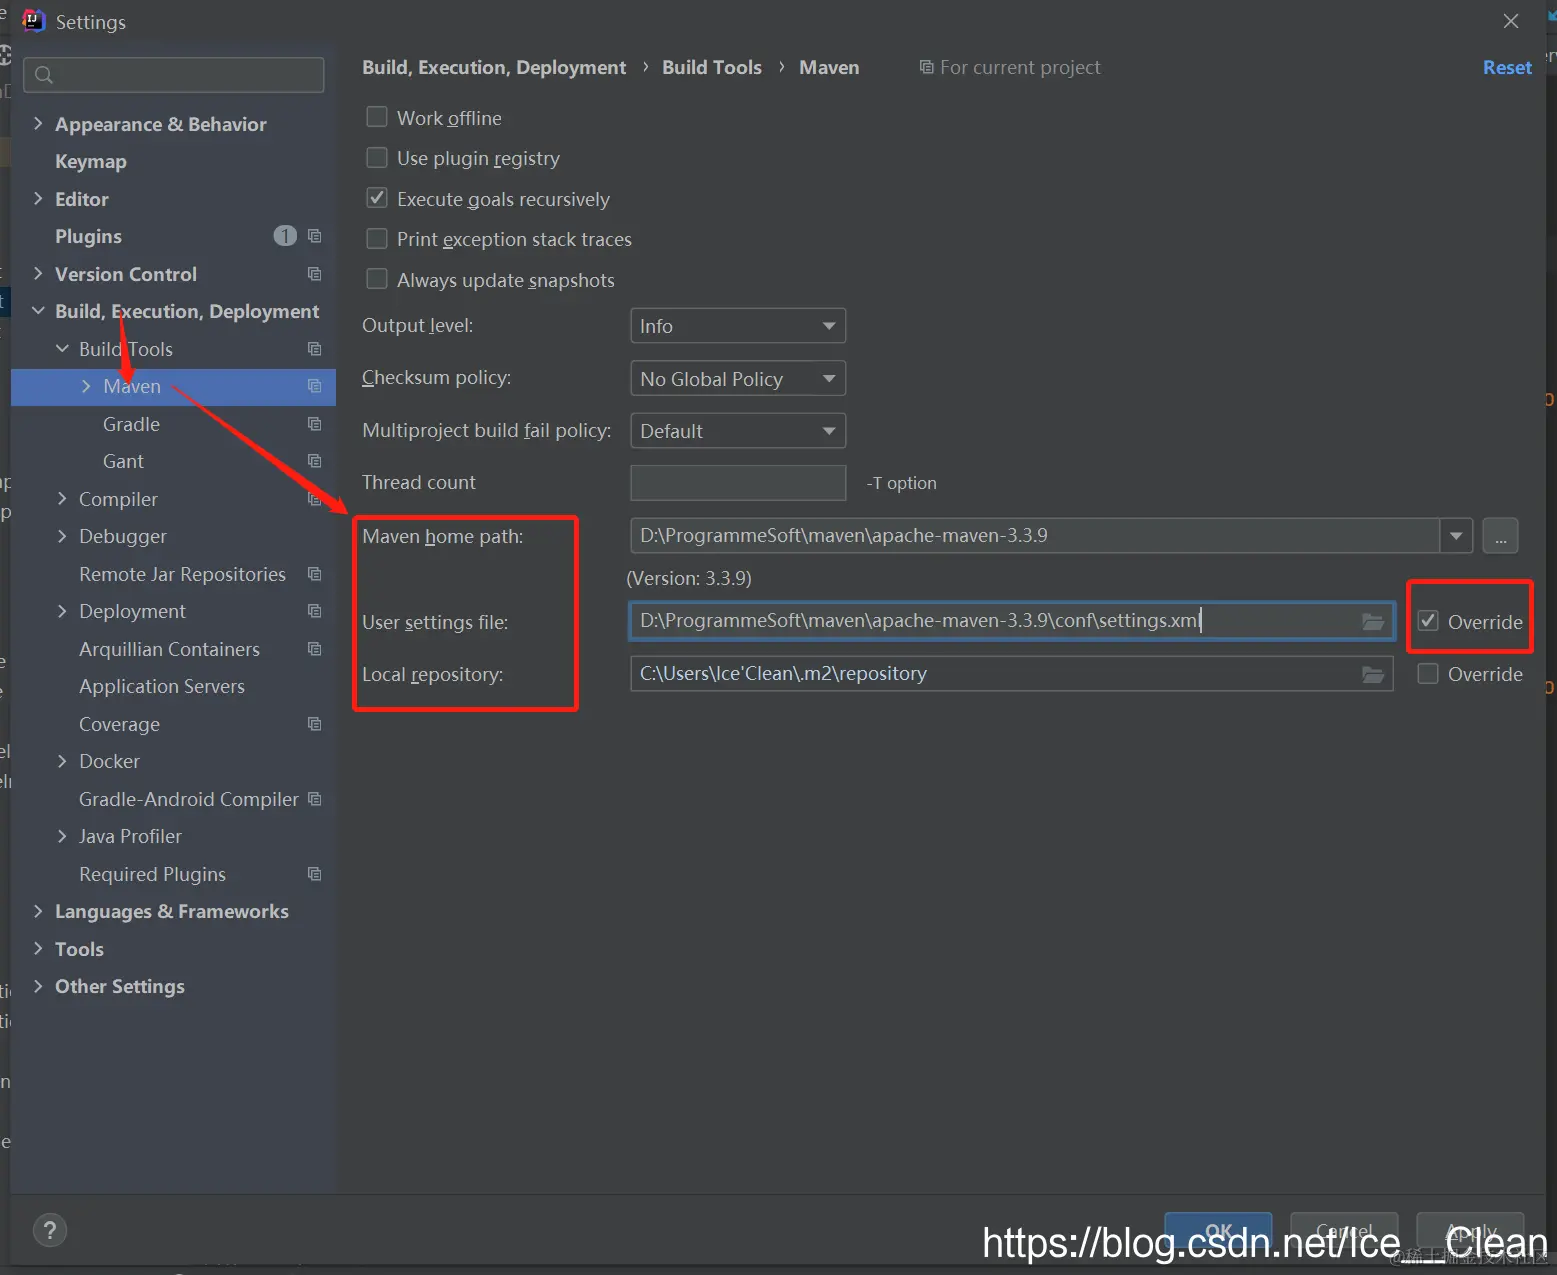Open Maven home path dropdown arrow
This screenshot has height=1275, width=1557.
pos(1456,536)
